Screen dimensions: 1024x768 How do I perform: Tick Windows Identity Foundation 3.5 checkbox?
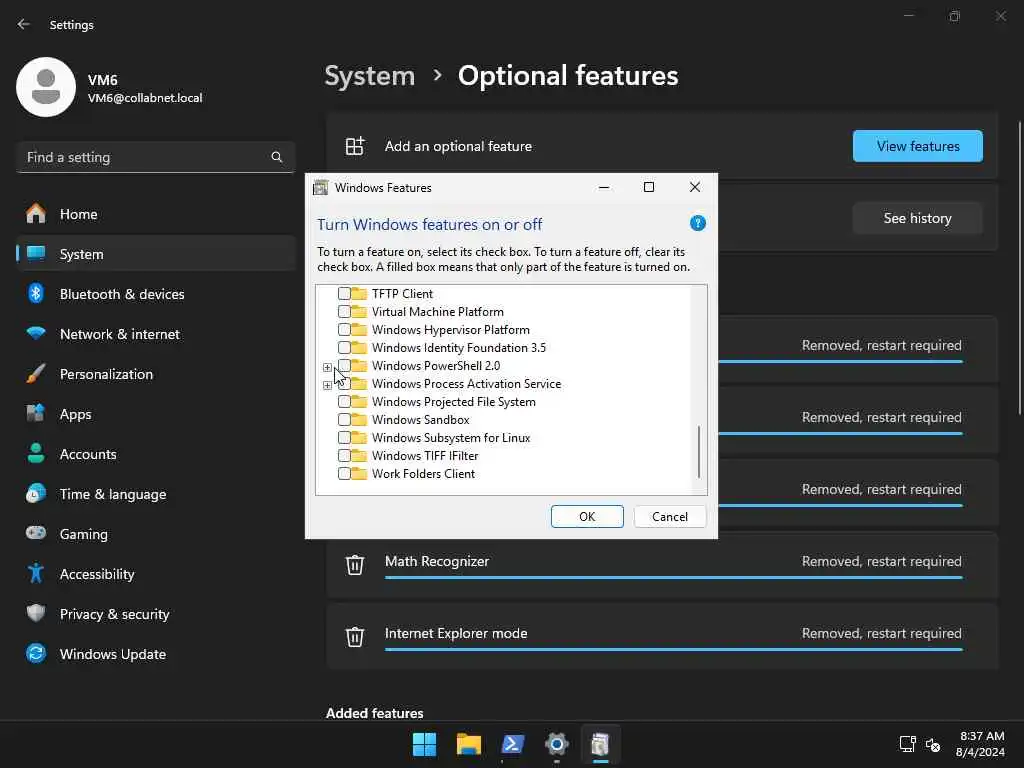(x=344, y=347)
